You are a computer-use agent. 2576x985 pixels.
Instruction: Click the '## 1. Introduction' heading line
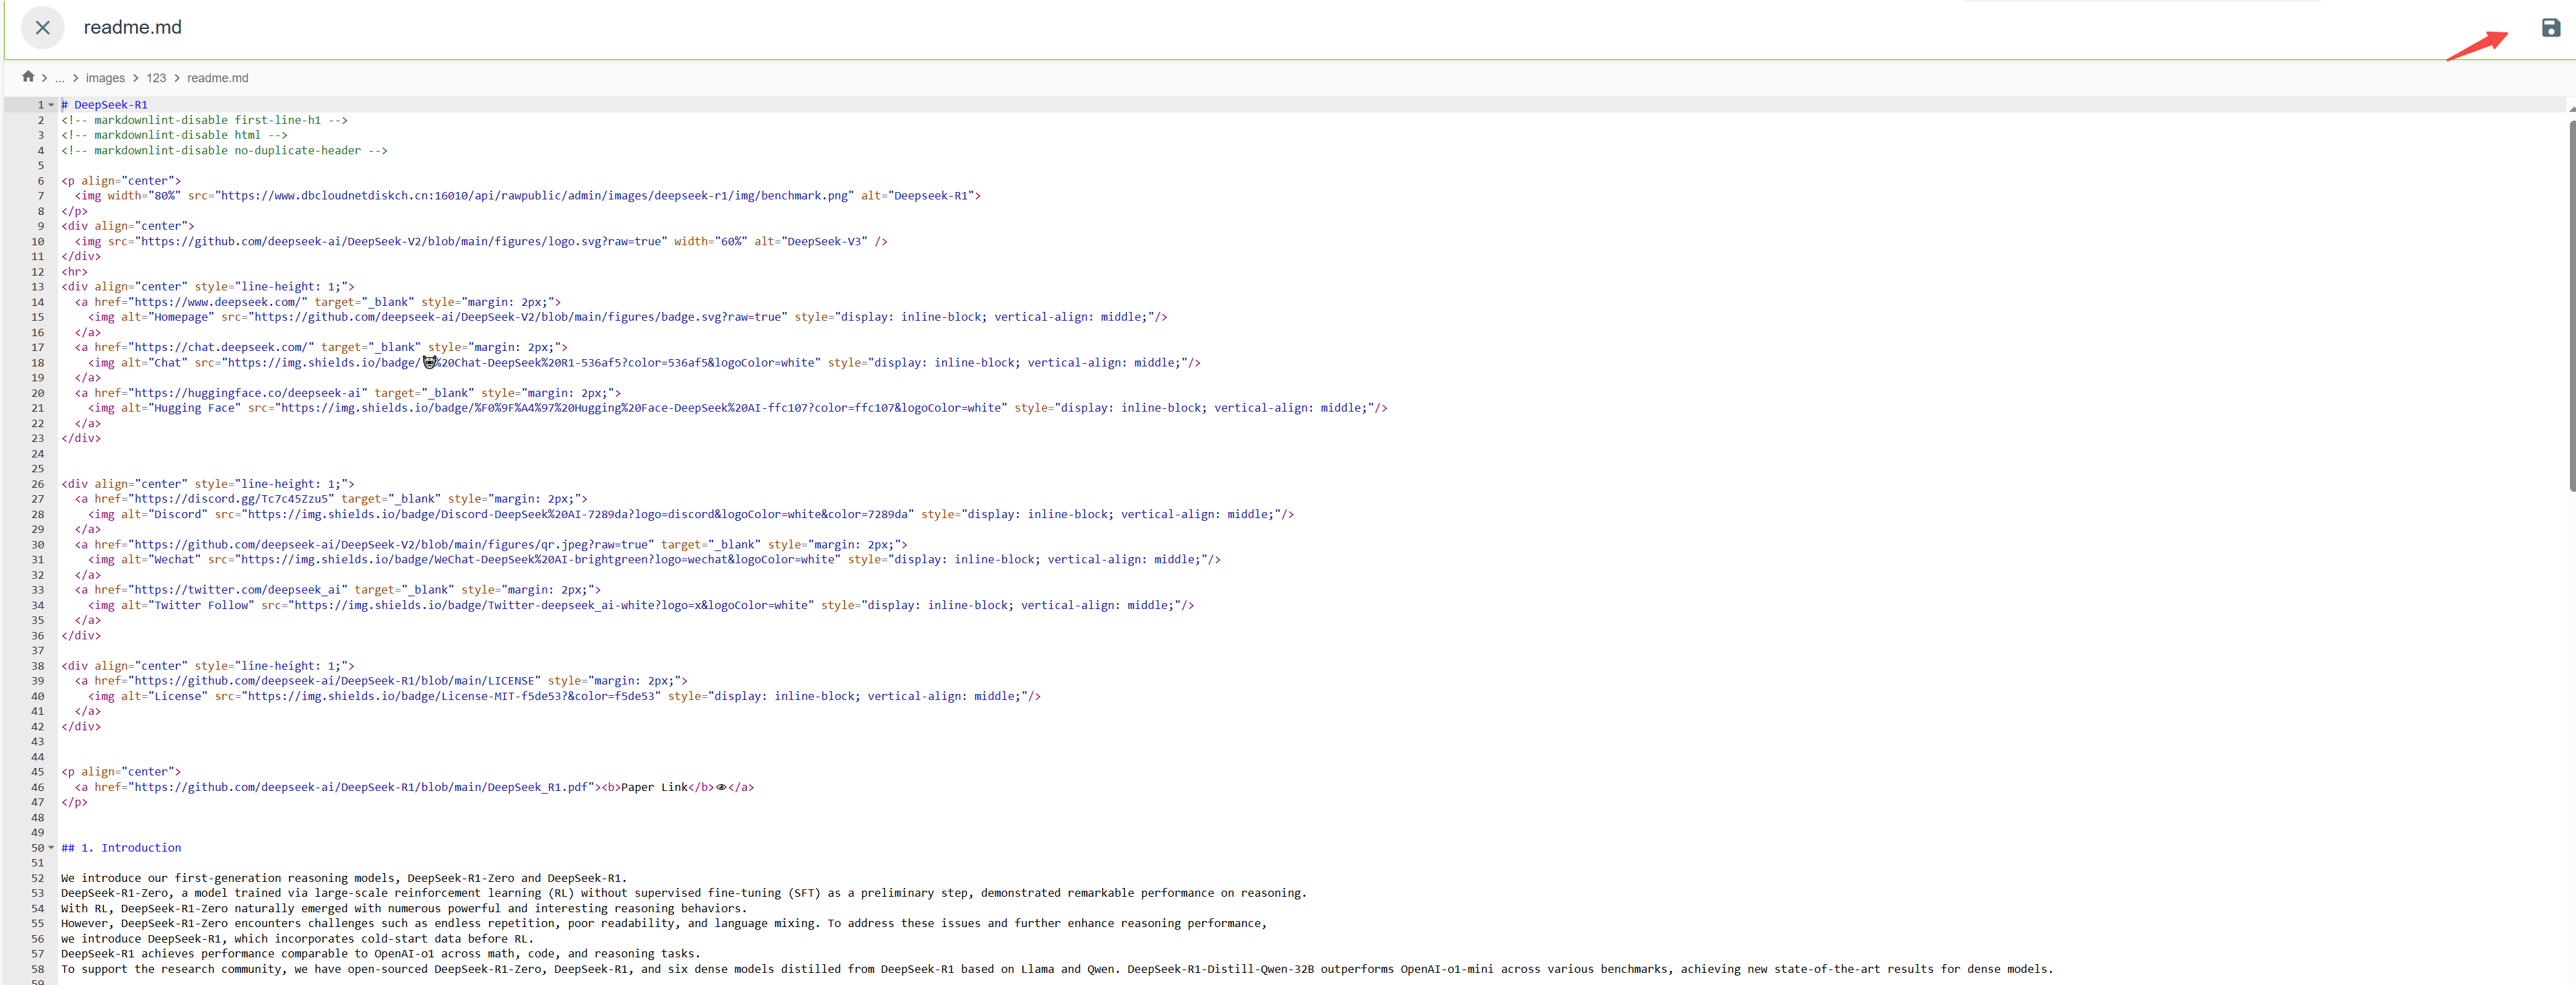[121, 848]
